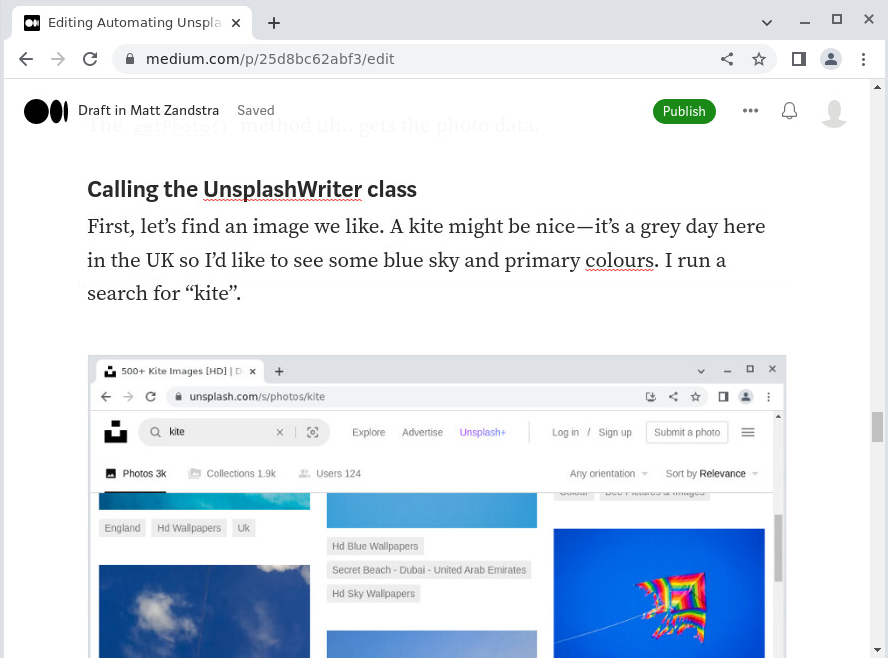This screenshot has width=888, height=658.
Task: Click the Unsplash+ link
Action: click(483, 432)
